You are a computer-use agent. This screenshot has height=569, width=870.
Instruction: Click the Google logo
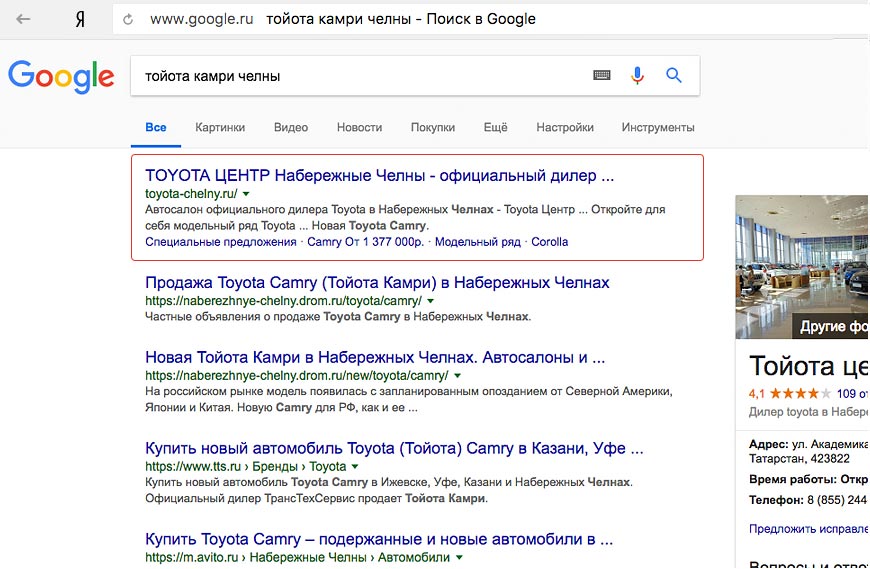[x=61, y=76]
